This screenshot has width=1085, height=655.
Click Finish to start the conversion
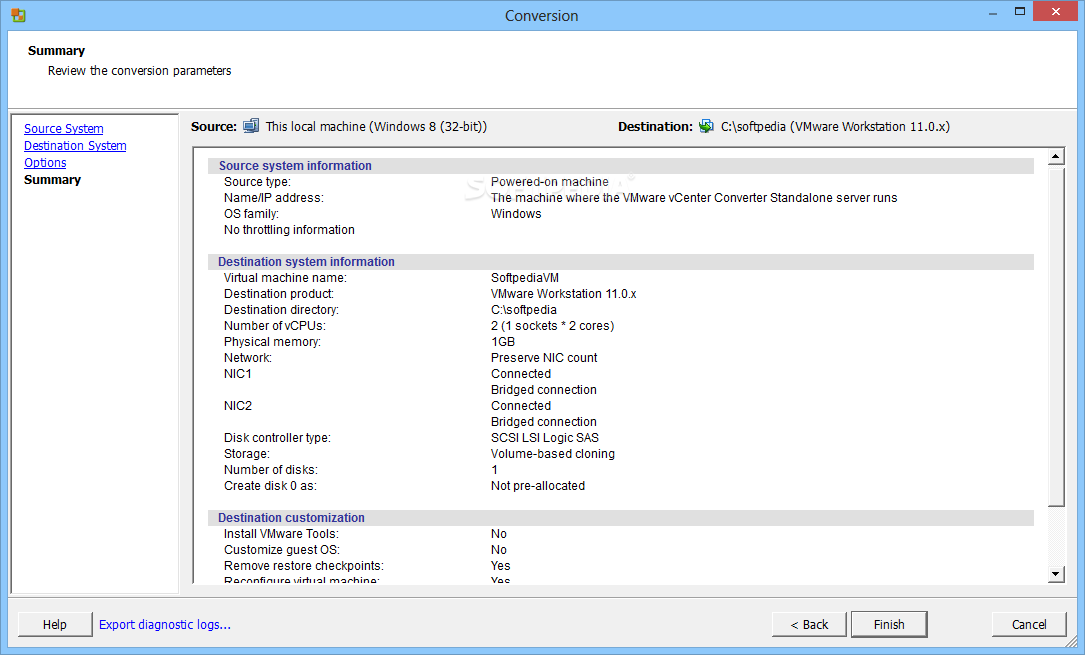point(888,625)
